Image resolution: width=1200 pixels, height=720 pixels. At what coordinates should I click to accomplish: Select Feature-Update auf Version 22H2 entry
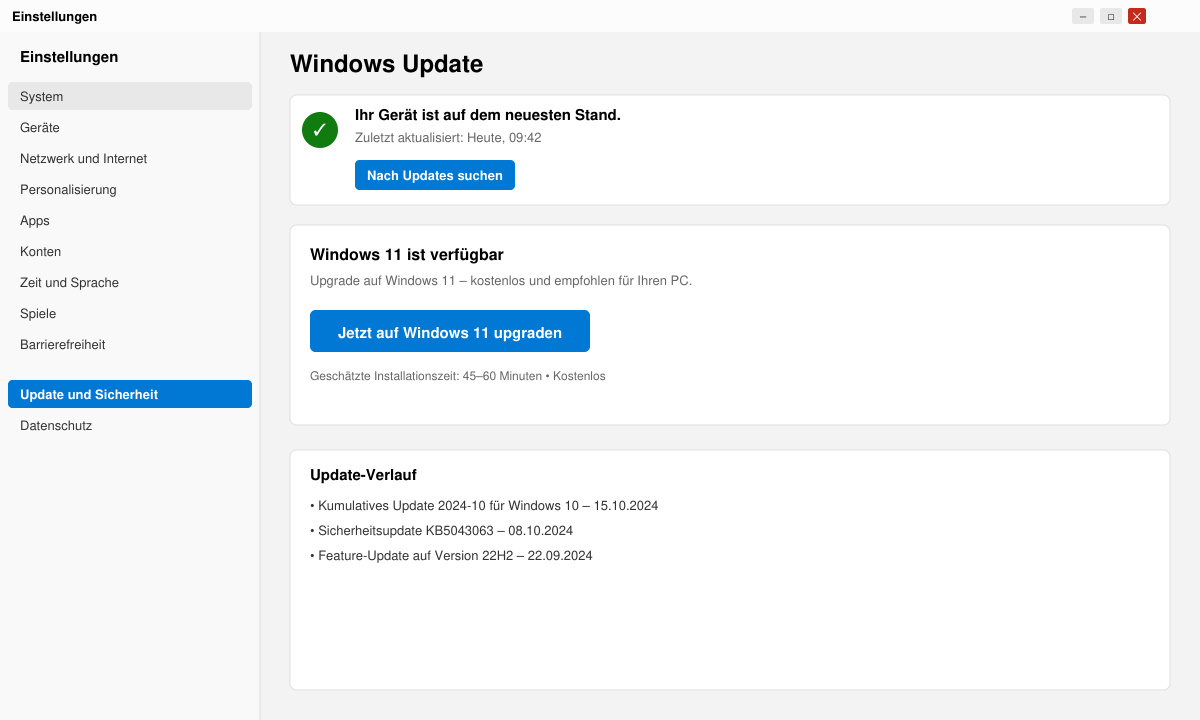[451, 555]
